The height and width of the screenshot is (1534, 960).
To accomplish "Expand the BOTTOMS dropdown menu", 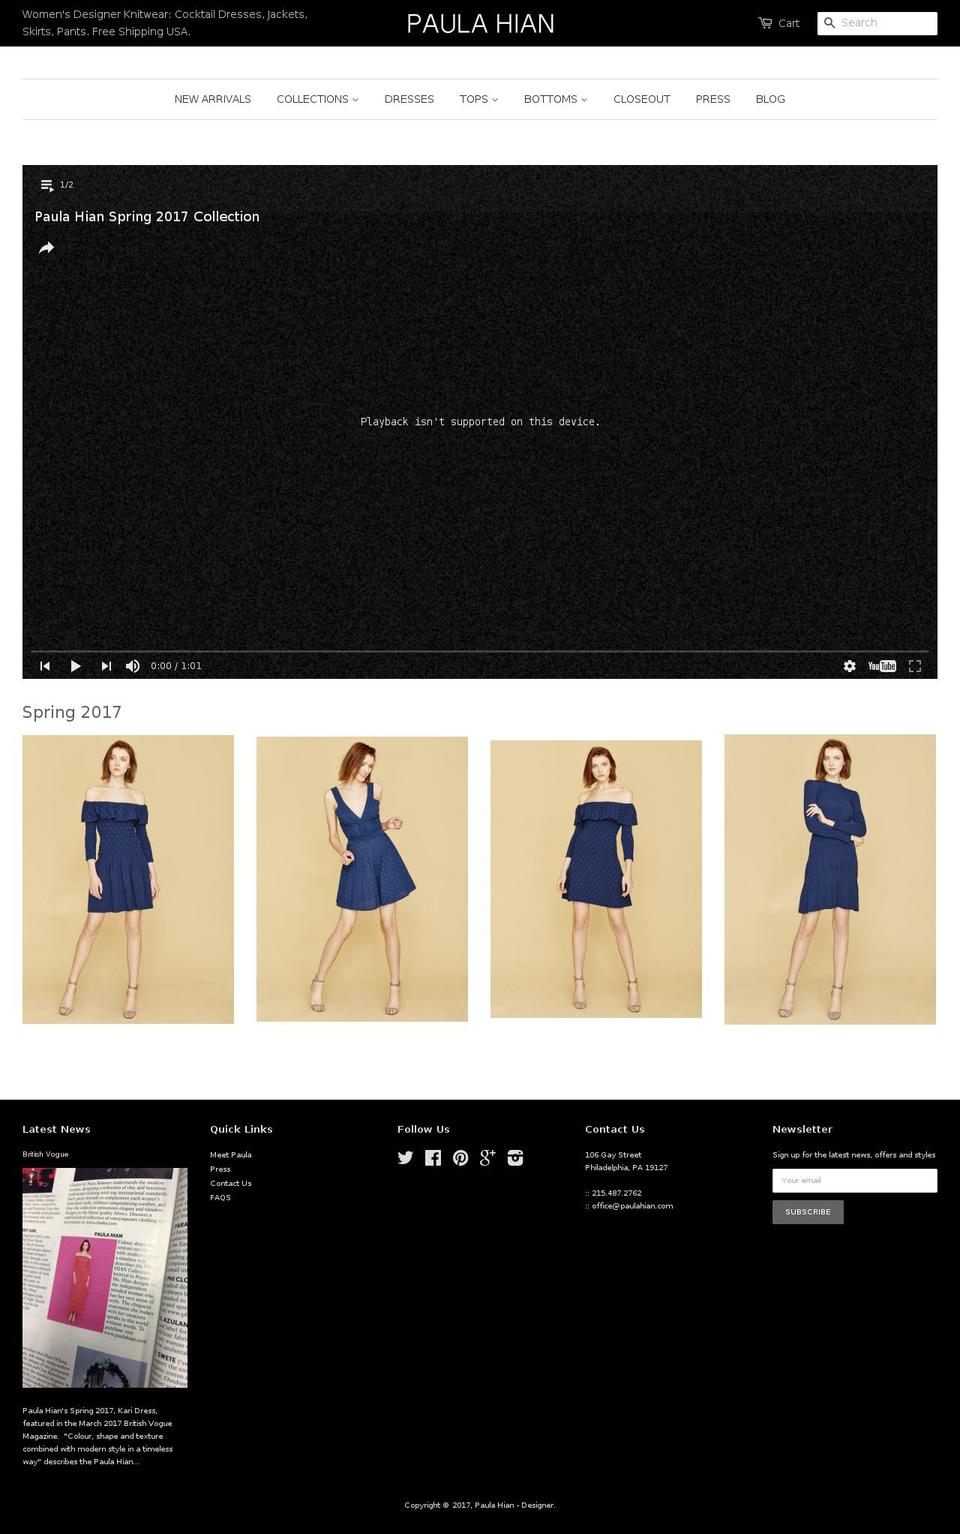I will click(555, 99).
